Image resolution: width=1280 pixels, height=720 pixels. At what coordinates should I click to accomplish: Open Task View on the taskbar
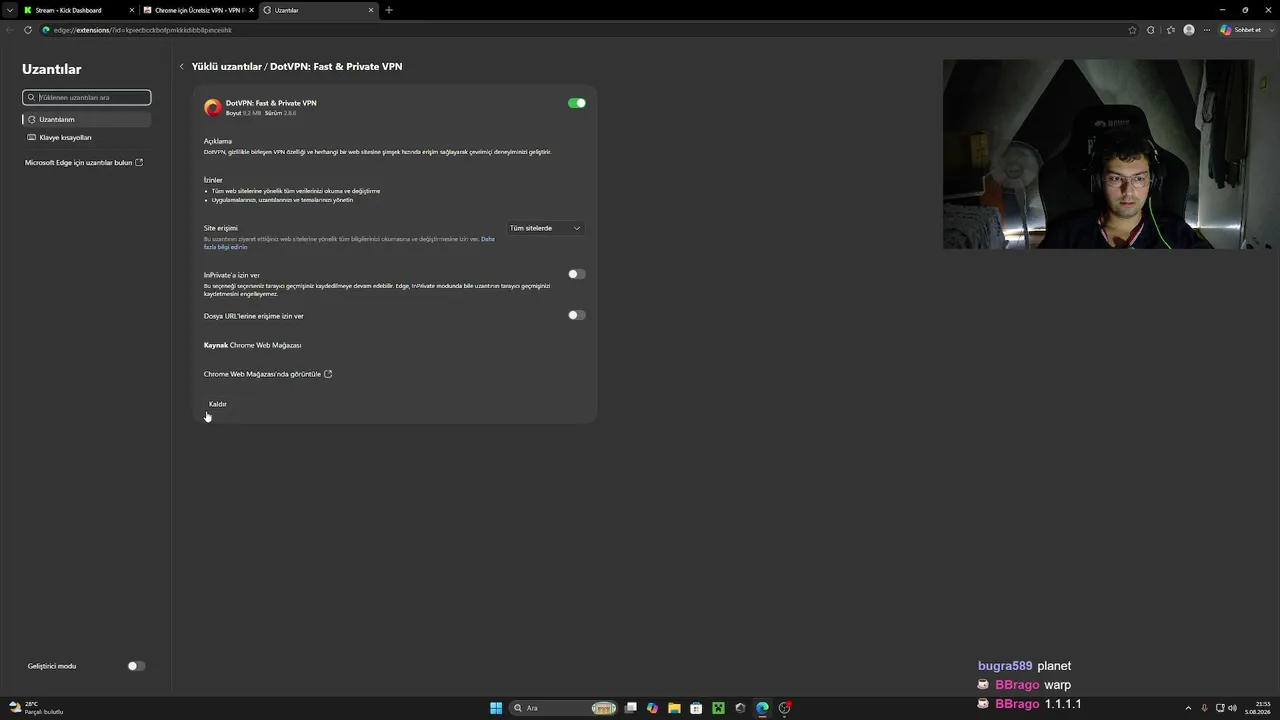click(630, 708)
